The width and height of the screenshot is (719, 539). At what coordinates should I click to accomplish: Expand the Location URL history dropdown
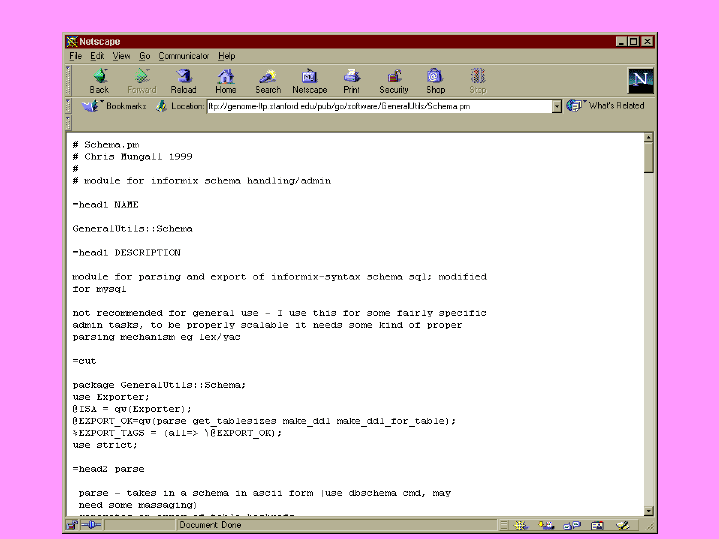[557, 106]
